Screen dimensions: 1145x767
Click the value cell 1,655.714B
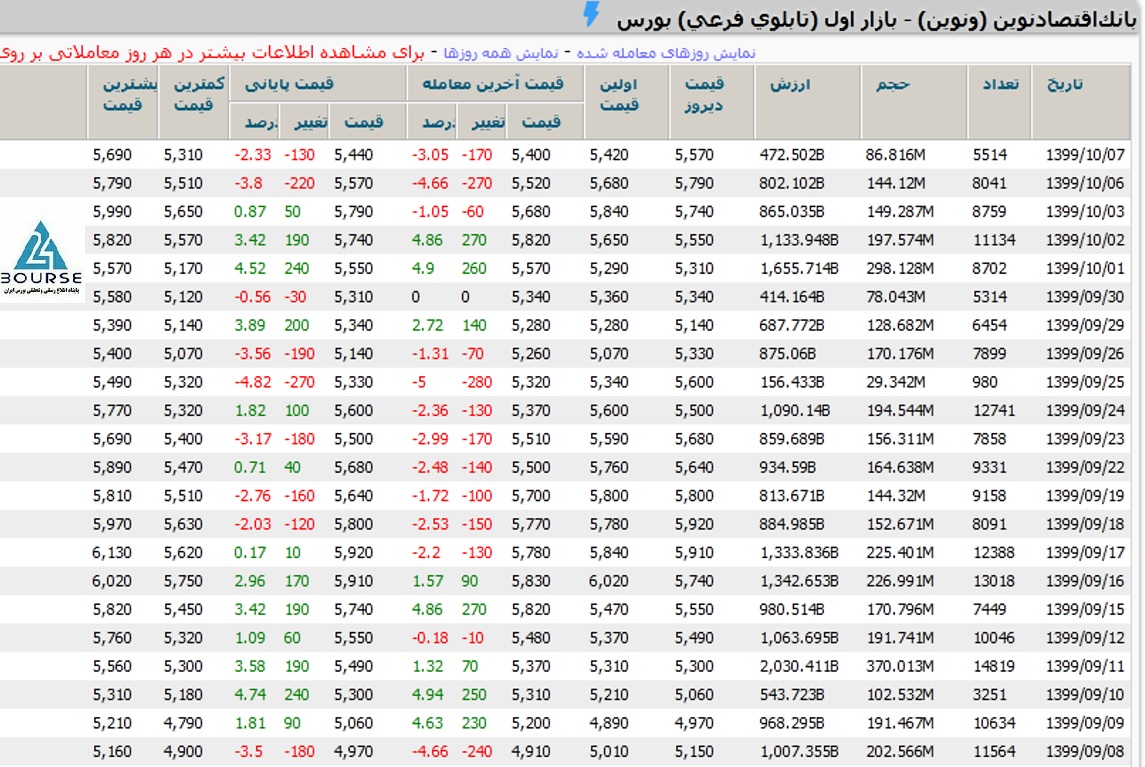[799, 269]
